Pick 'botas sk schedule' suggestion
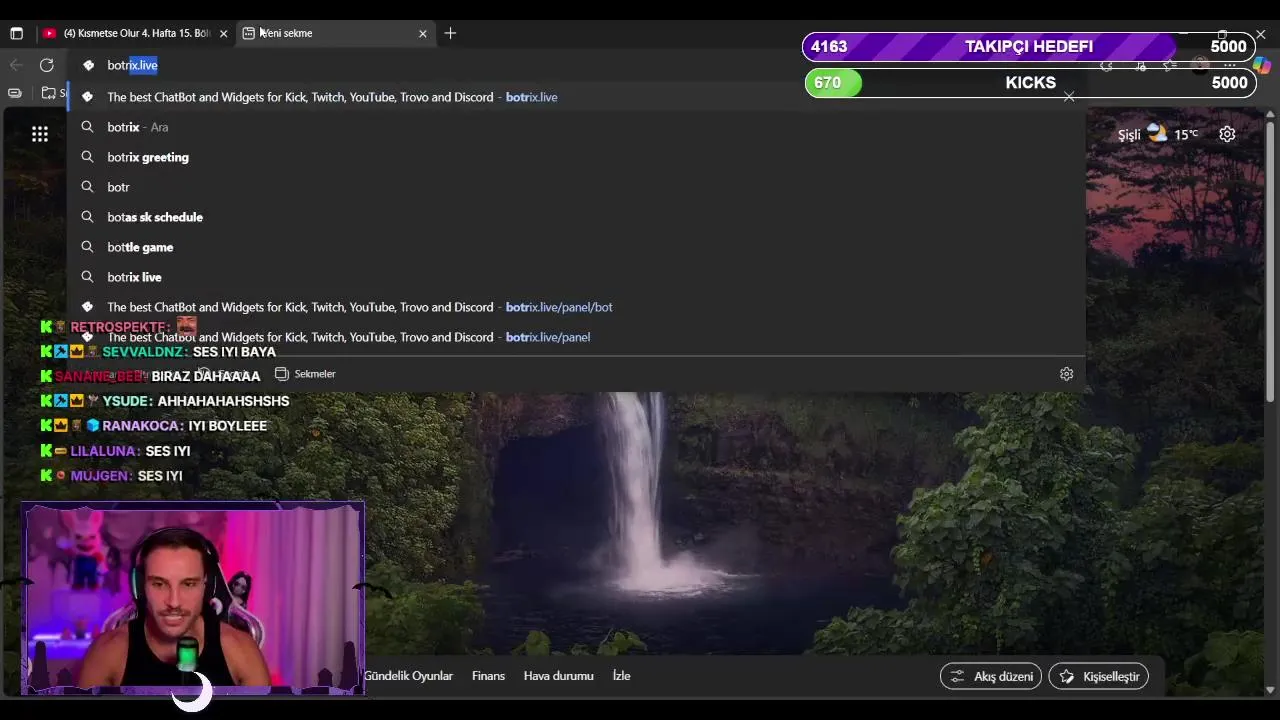This screenshot has height=720, width=1280. click(576, 217)
